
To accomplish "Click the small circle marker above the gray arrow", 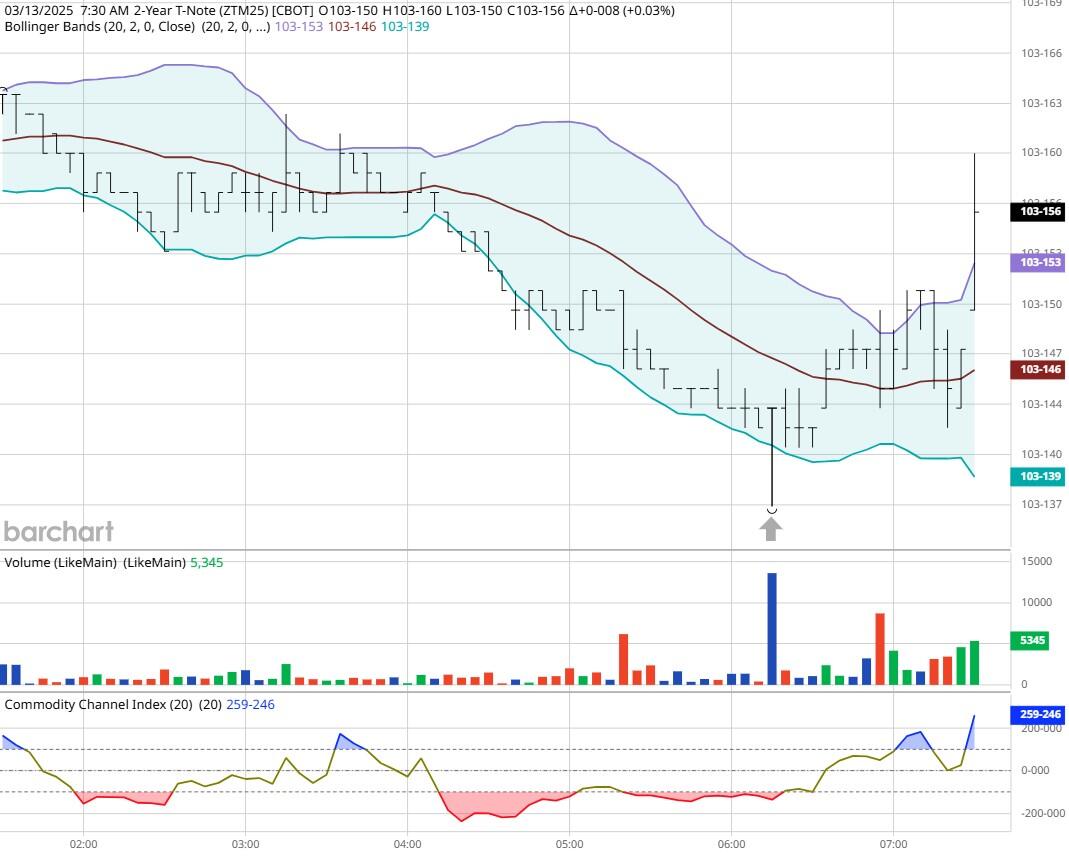I will point(771,510).
